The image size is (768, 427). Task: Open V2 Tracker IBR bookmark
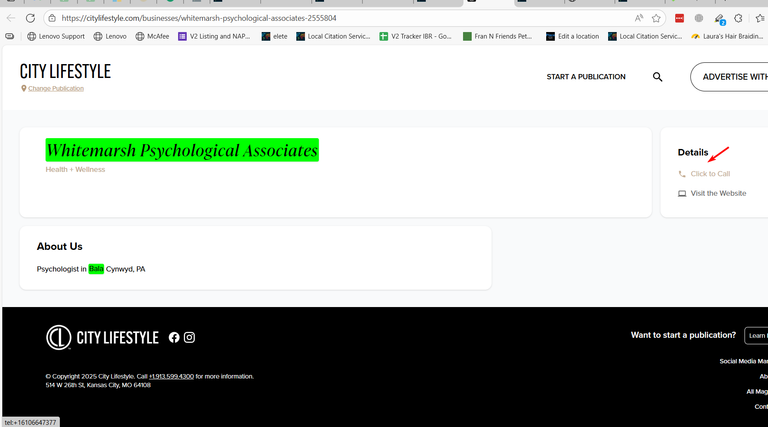coord(415,36)
